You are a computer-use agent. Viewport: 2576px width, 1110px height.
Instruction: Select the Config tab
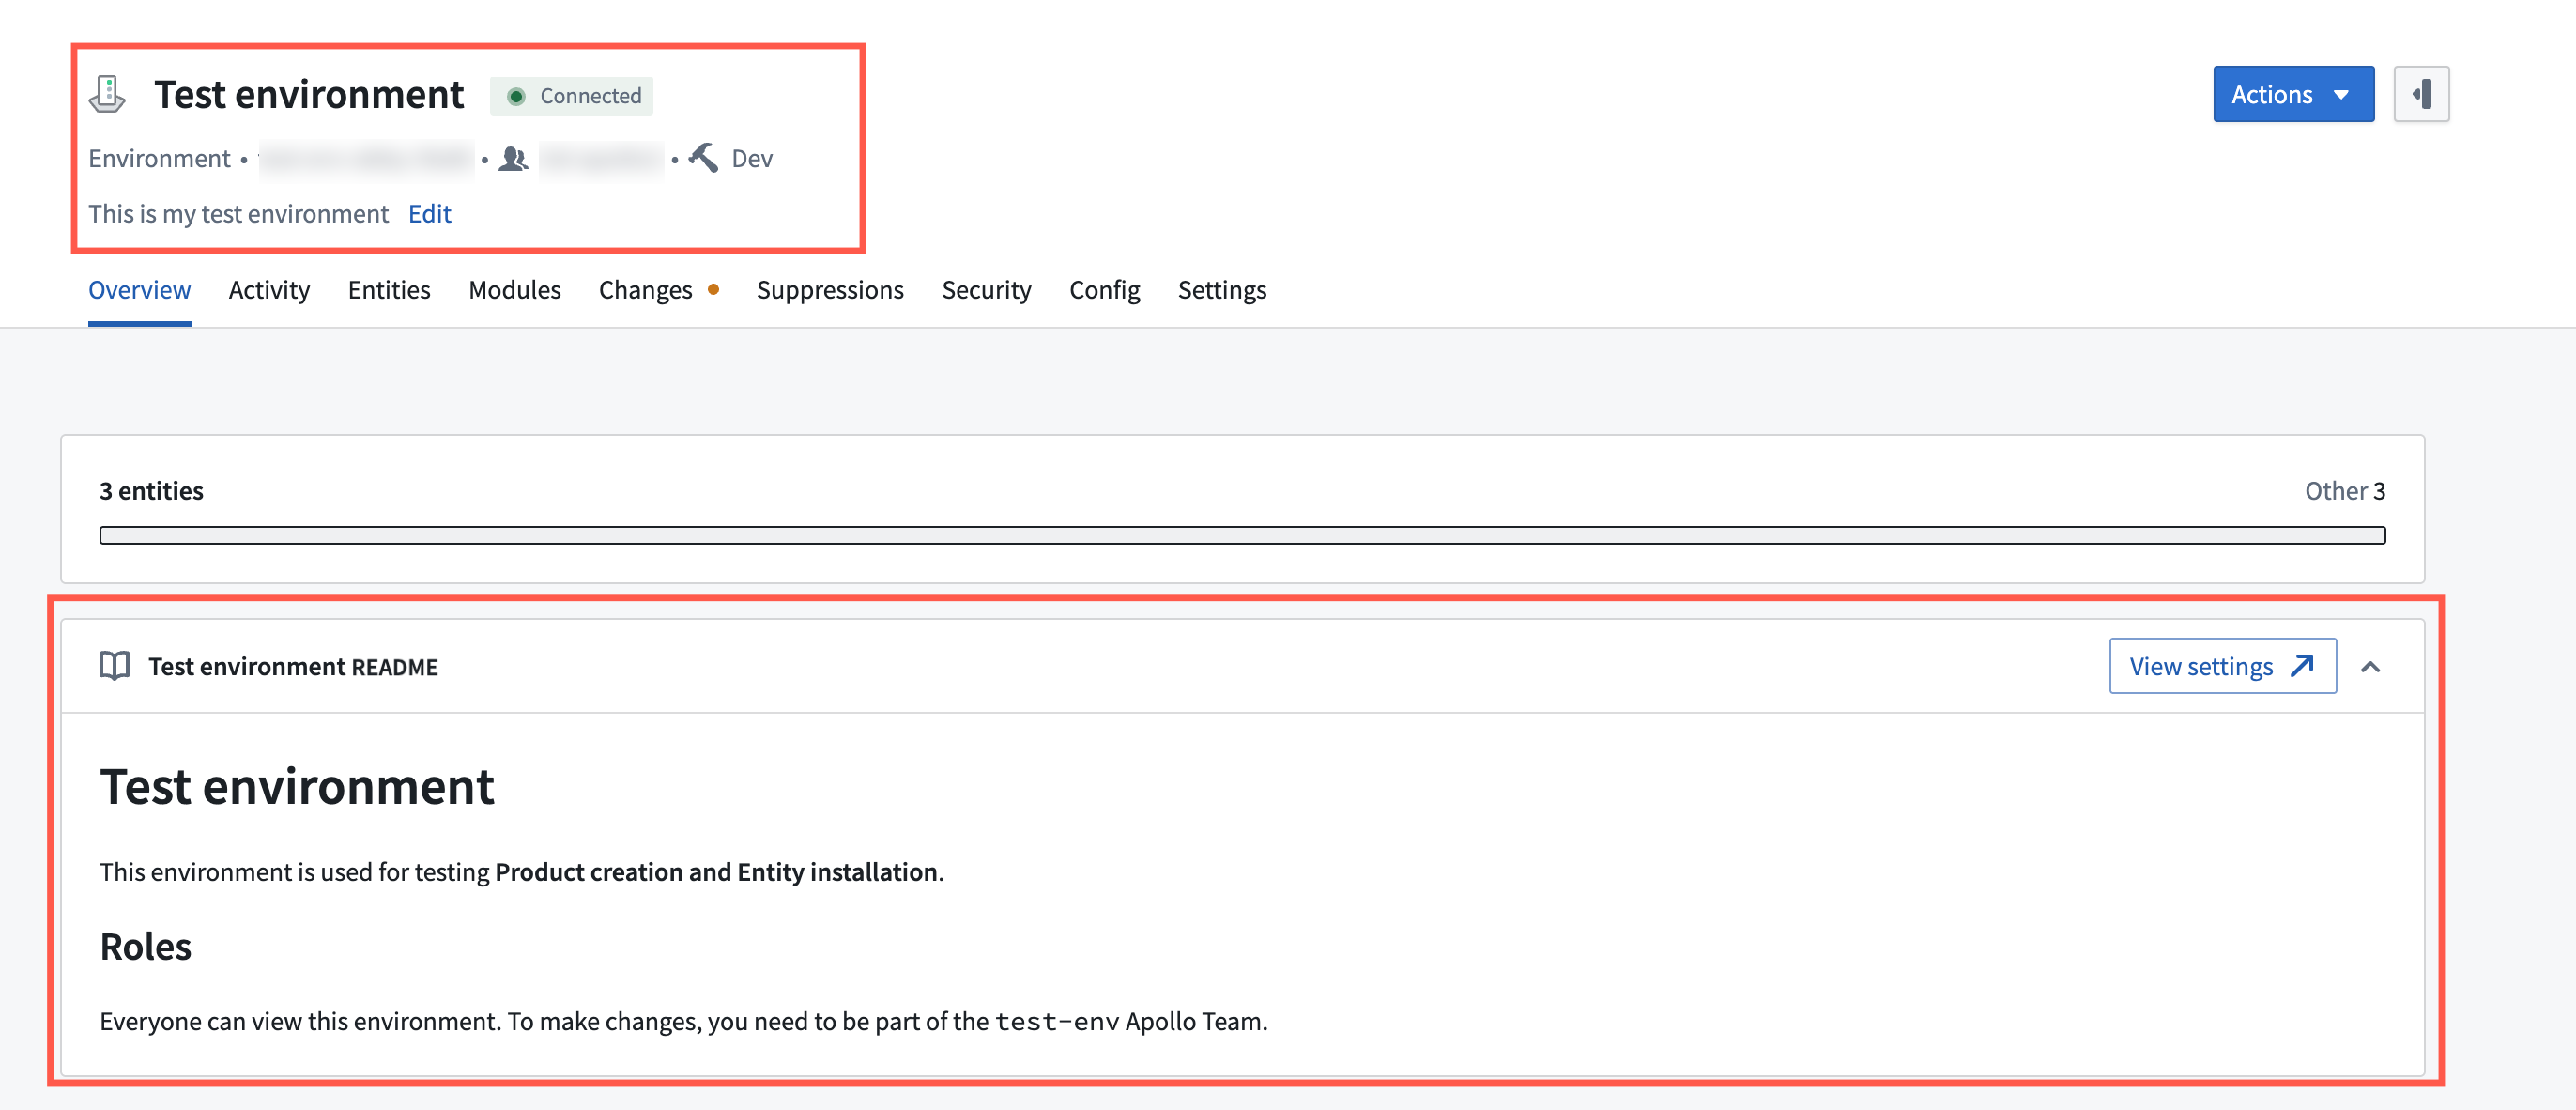[1104, 290]
